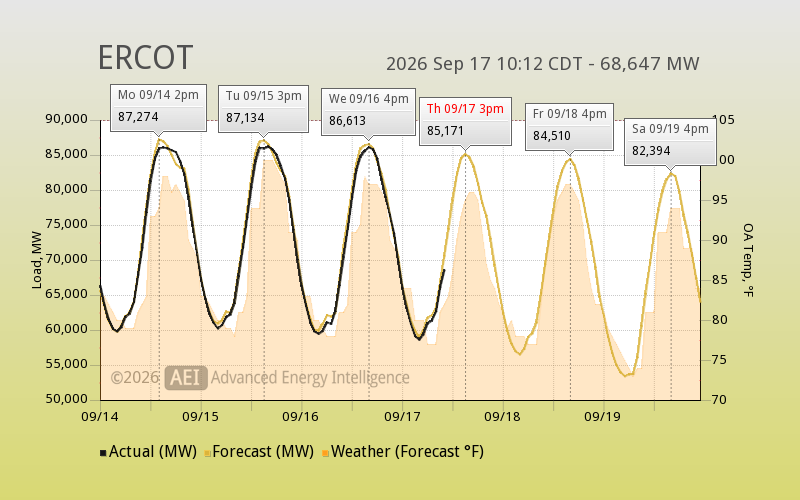Click the 09/17 date axis label

click(x=402, y=417)
